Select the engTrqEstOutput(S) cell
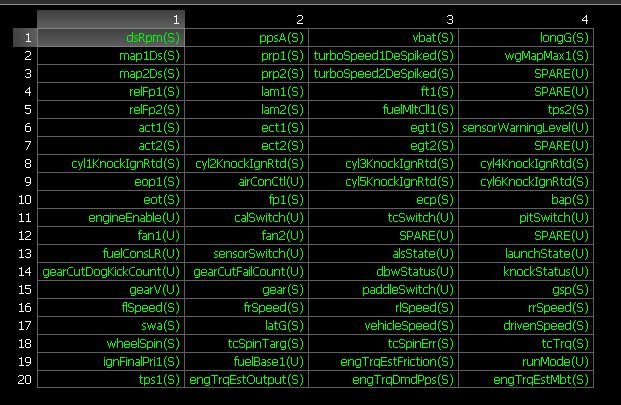 (246, 379)
